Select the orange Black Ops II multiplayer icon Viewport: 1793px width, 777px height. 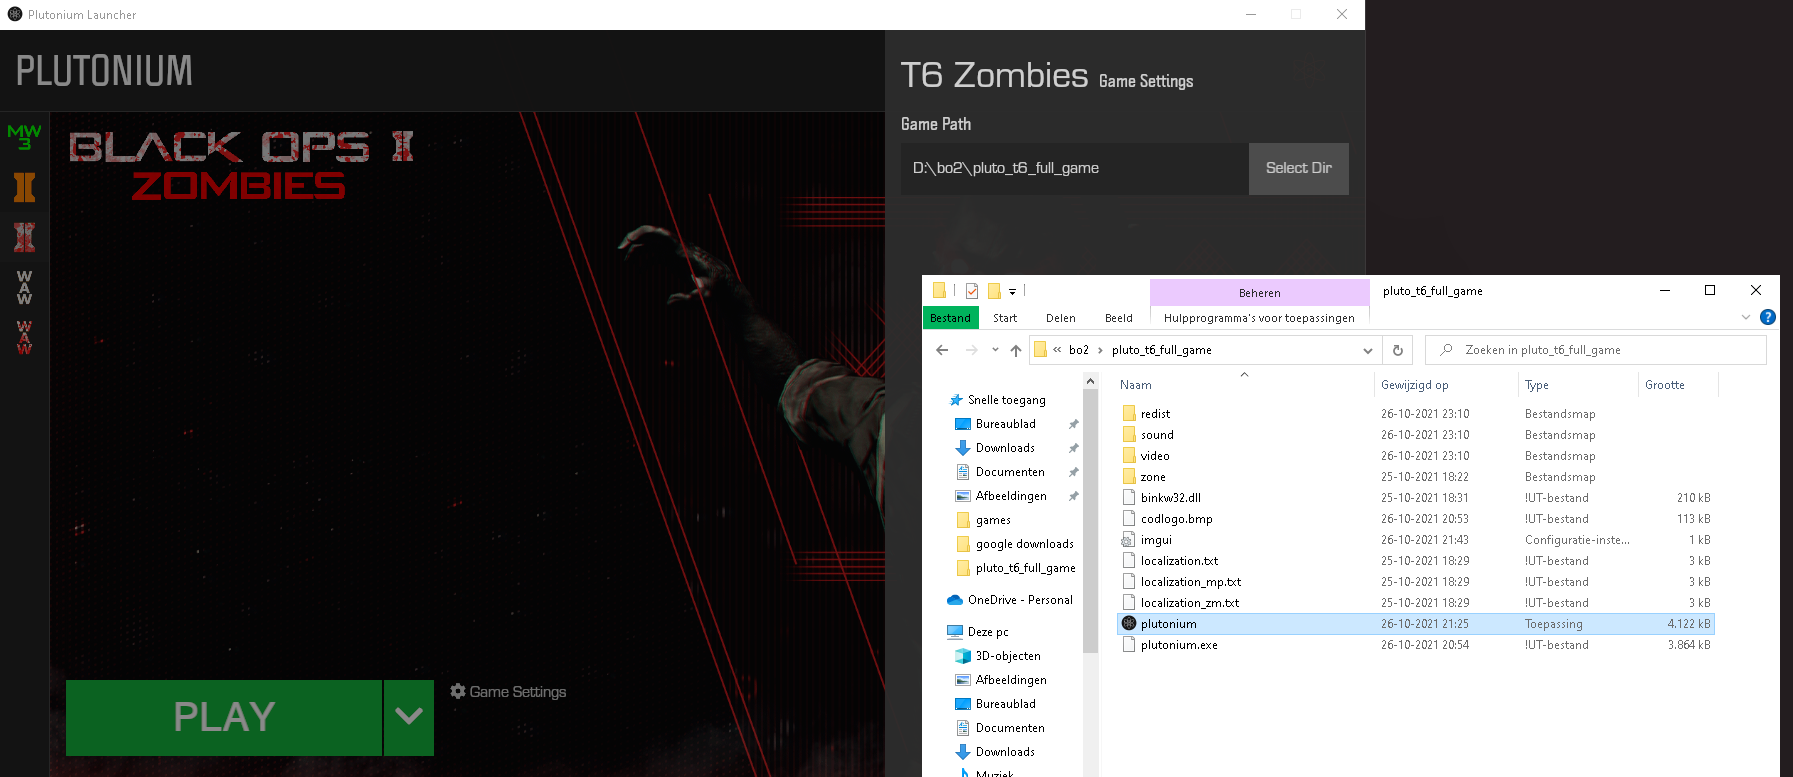[x=24, y=187]
